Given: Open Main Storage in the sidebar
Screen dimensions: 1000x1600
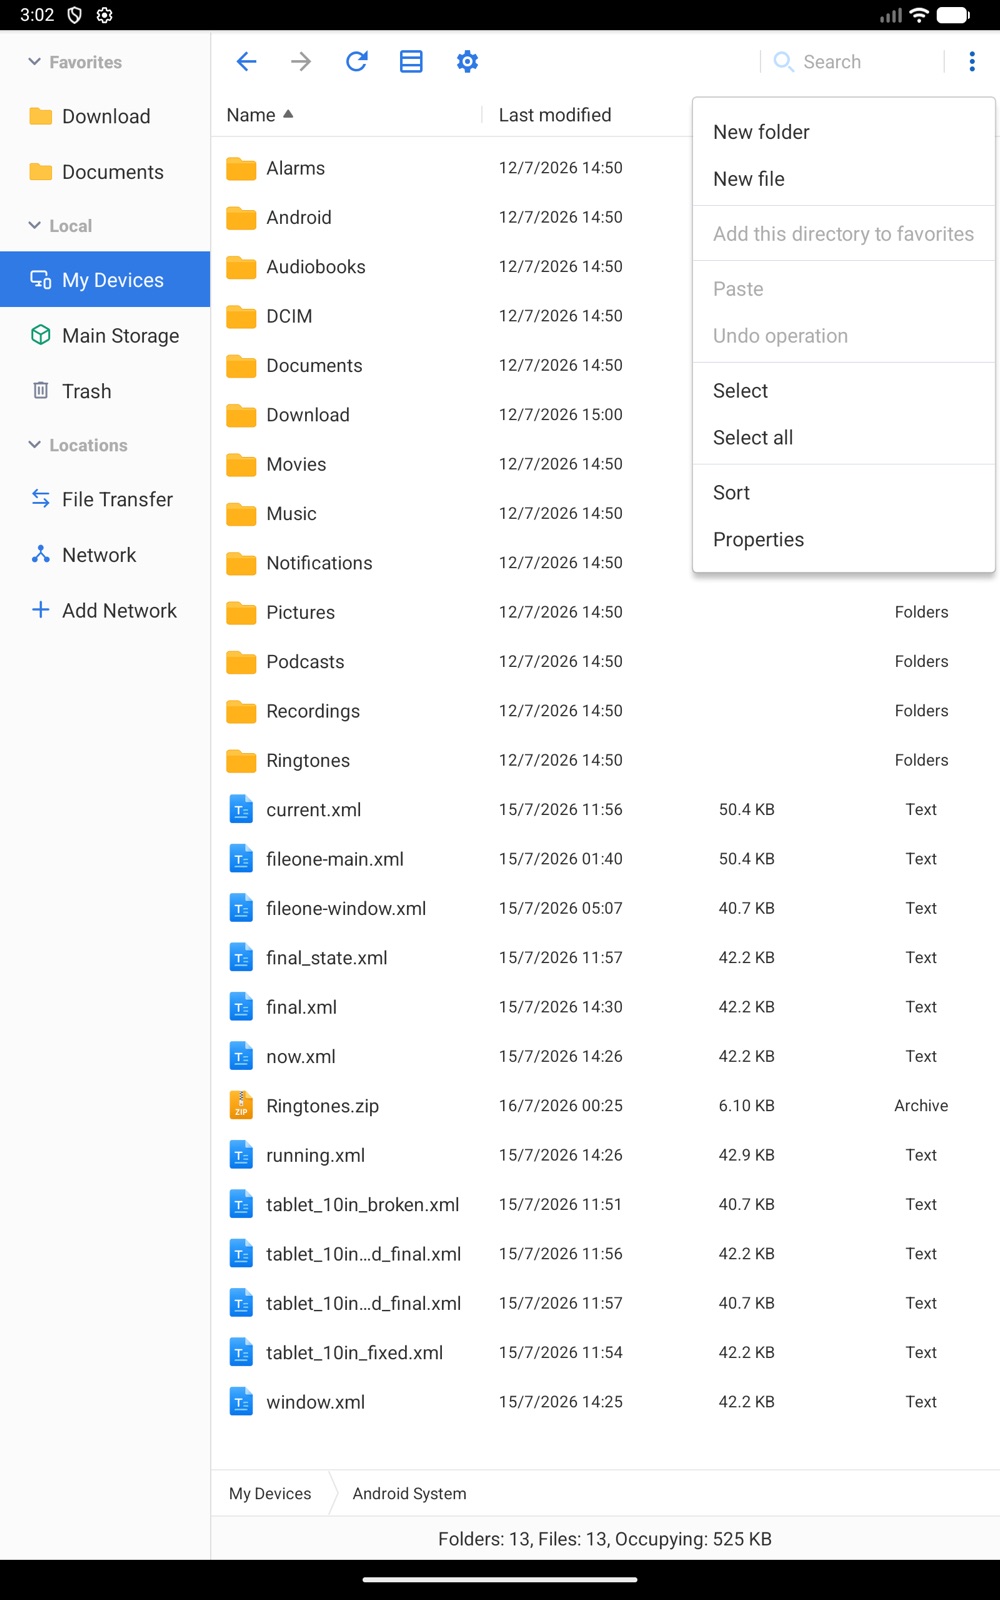Looking at the screenshot, I should pyautogui.click(x=105, y=336).
